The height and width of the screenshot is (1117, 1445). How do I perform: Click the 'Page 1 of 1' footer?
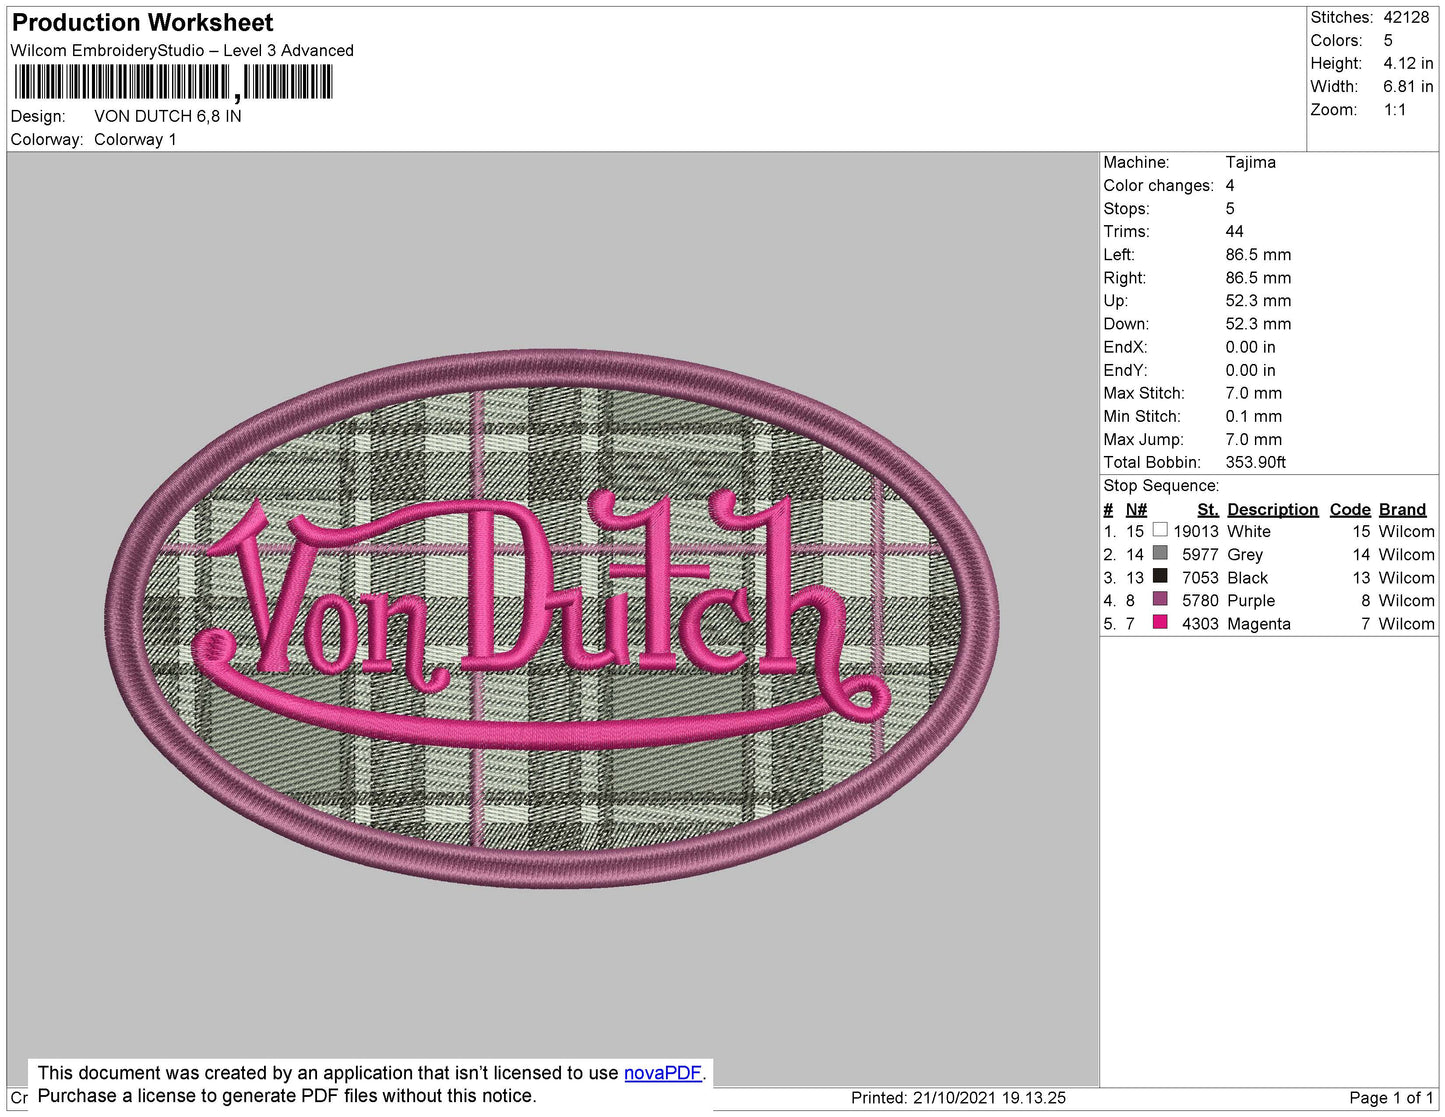[x=1391, y=1097]
